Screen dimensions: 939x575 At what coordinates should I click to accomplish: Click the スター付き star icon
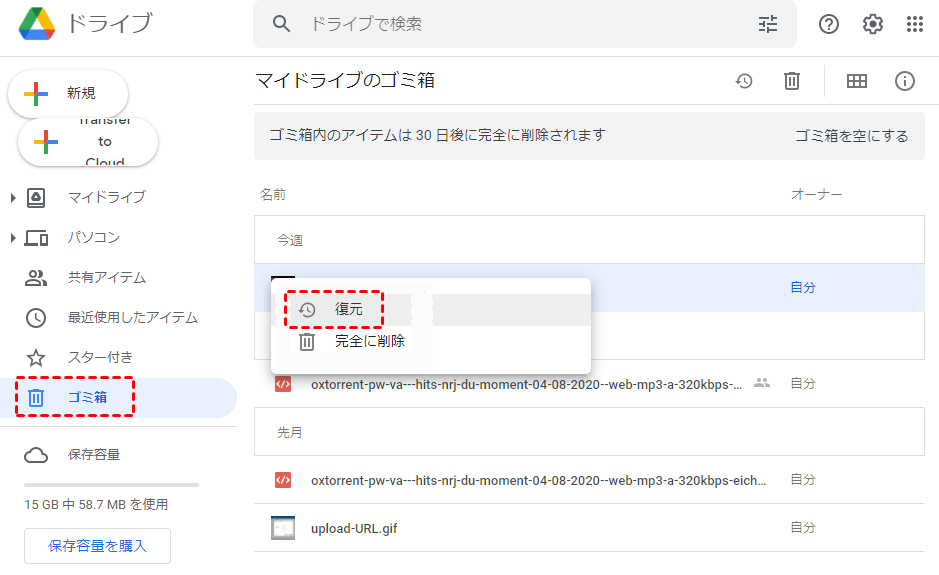(36, 358)
